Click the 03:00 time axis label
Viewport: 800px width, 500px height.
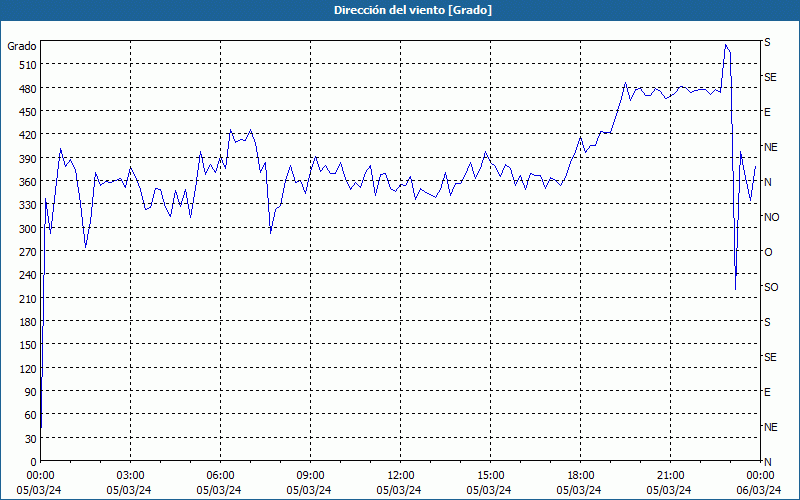point(130,476)
